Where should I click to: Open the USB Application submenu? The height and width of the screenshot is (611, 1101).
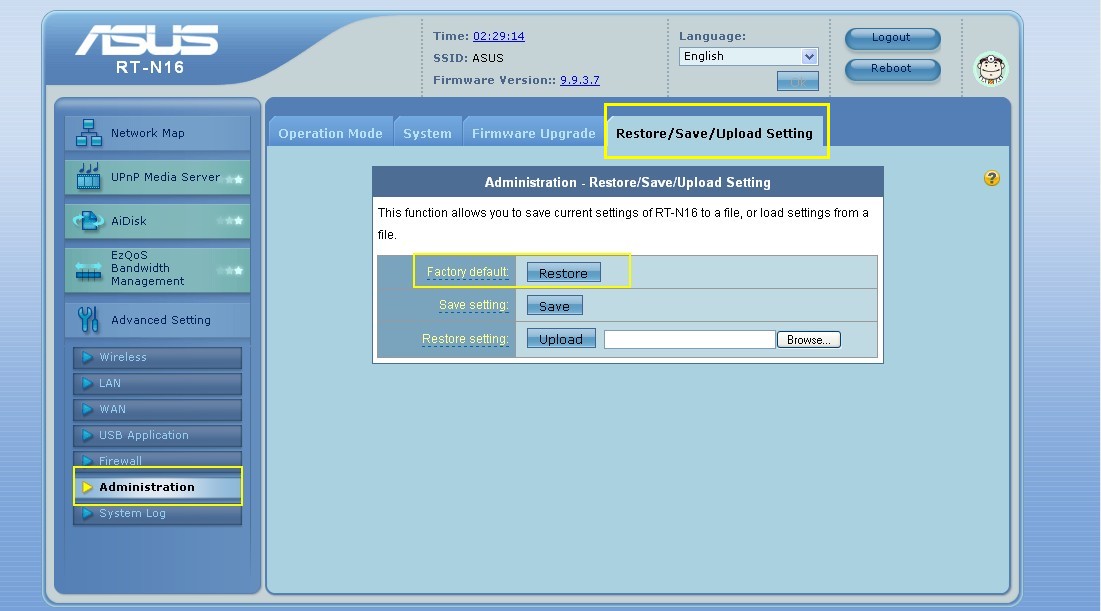(x=157, y=436)
